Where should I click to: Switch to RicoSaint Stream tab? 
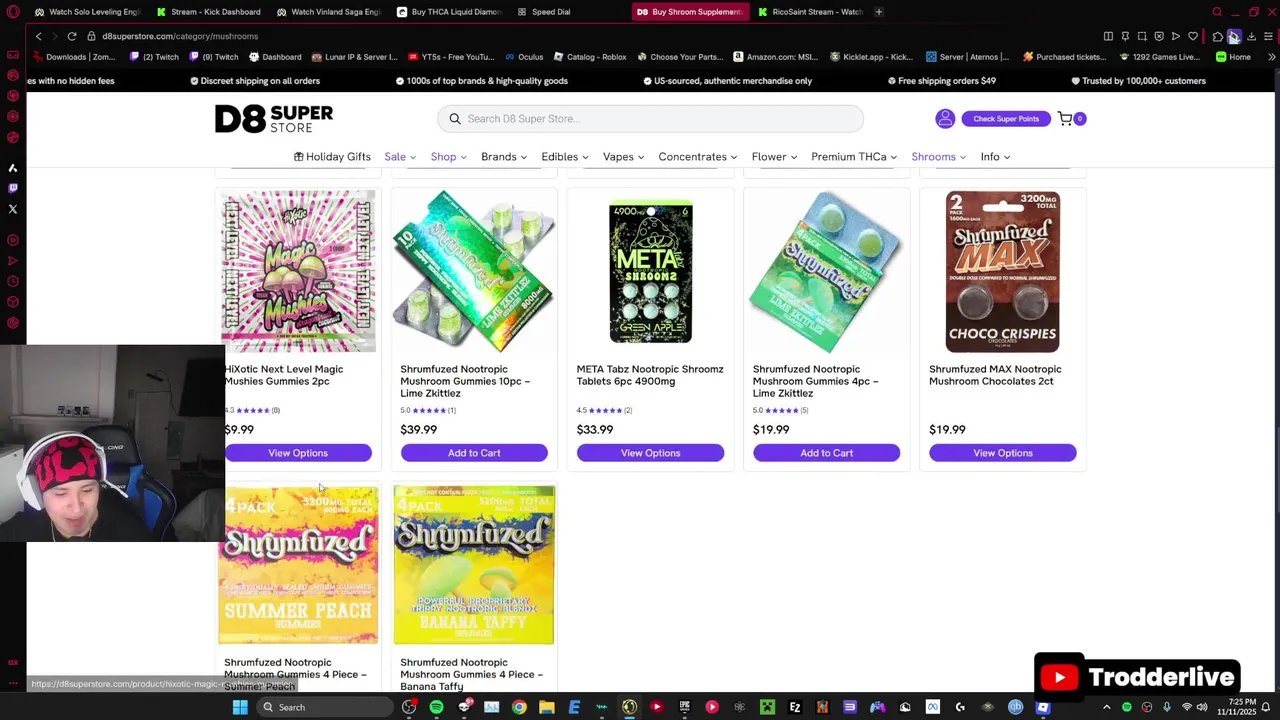(x=810, y=12)
